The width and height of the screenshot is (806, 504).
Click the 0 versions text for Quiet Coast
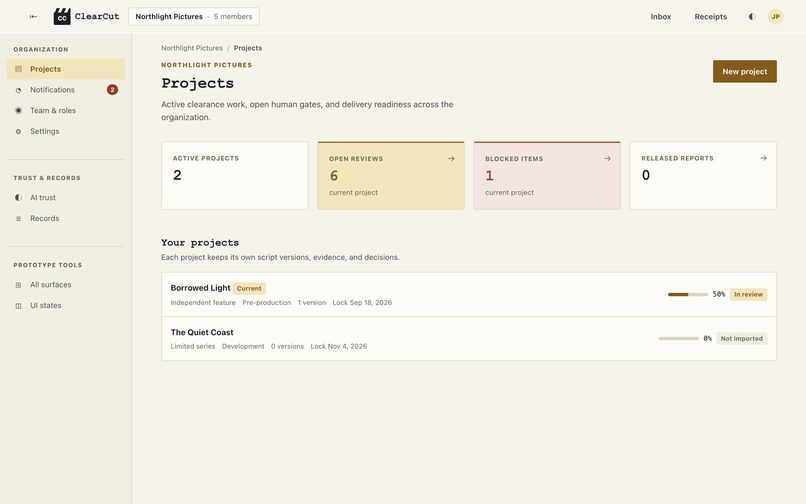click(x=287, y=346)
